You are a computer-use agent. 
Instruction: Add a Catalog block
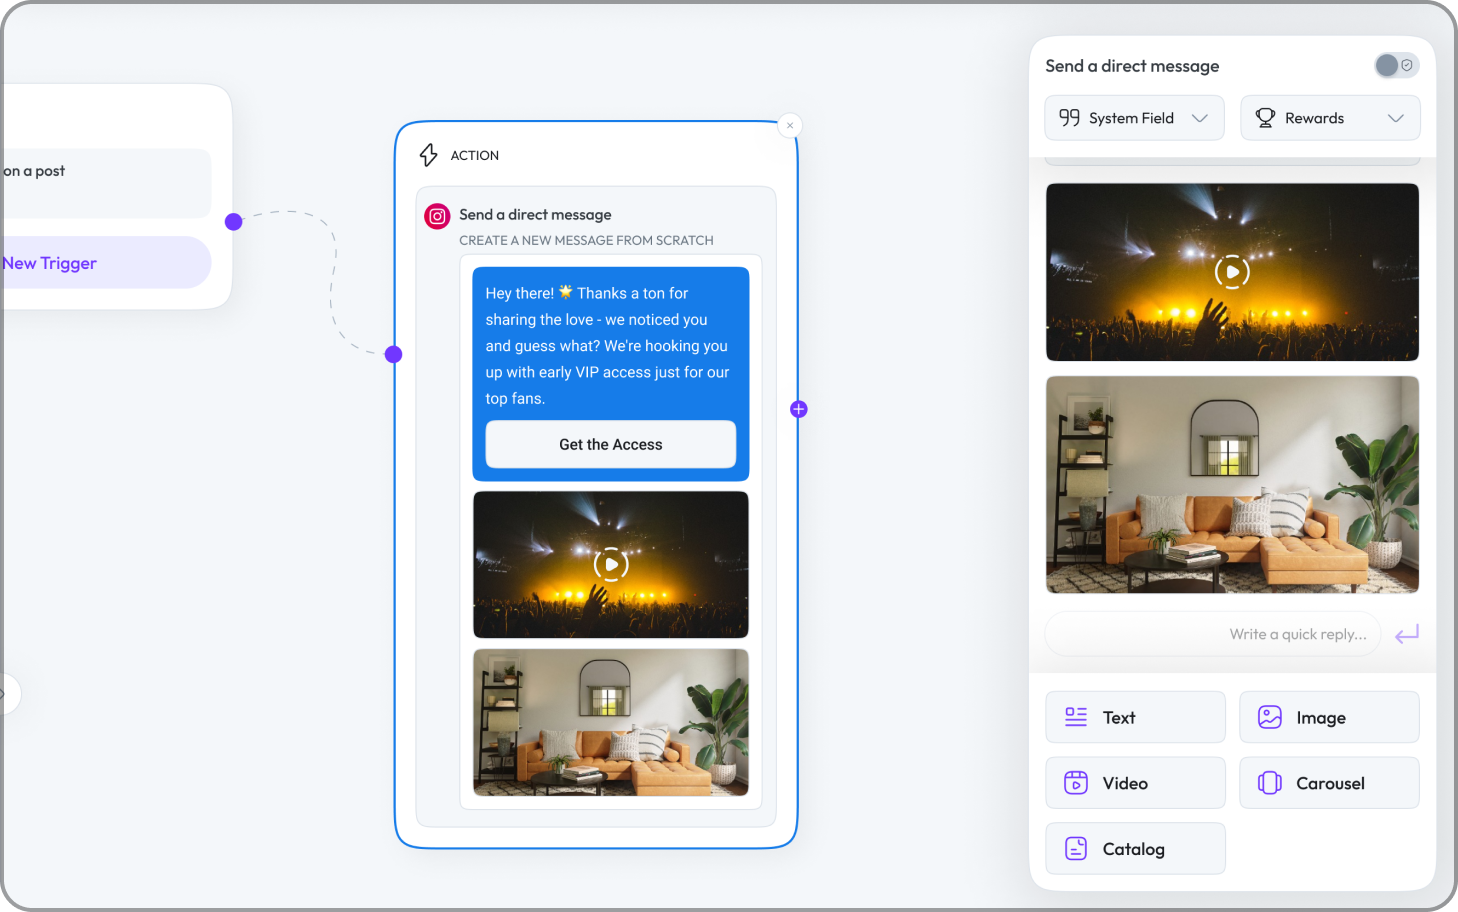click(1135, 849)
